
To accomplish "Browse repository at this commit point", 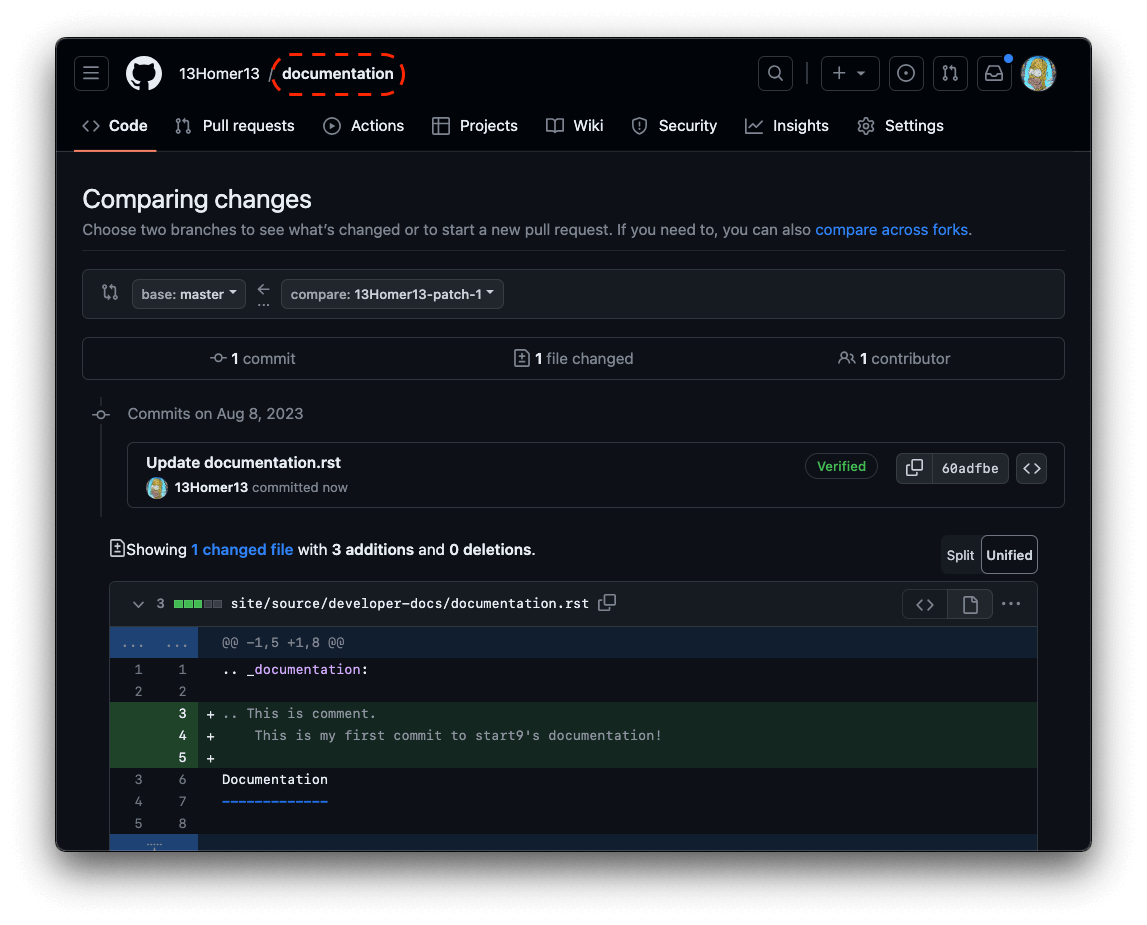I will 1031,468.
